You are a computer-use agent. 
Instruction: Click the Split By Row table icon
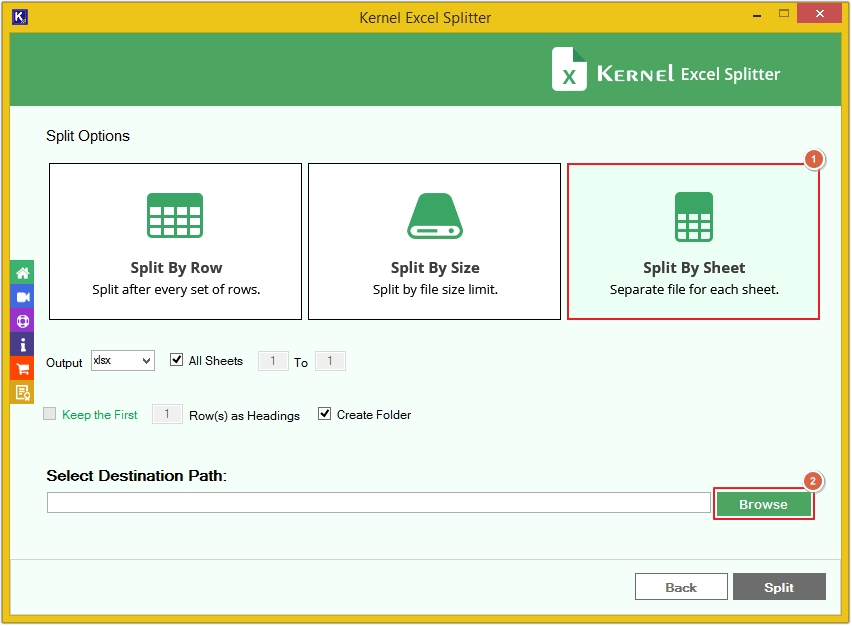click(x=175, y=216)
